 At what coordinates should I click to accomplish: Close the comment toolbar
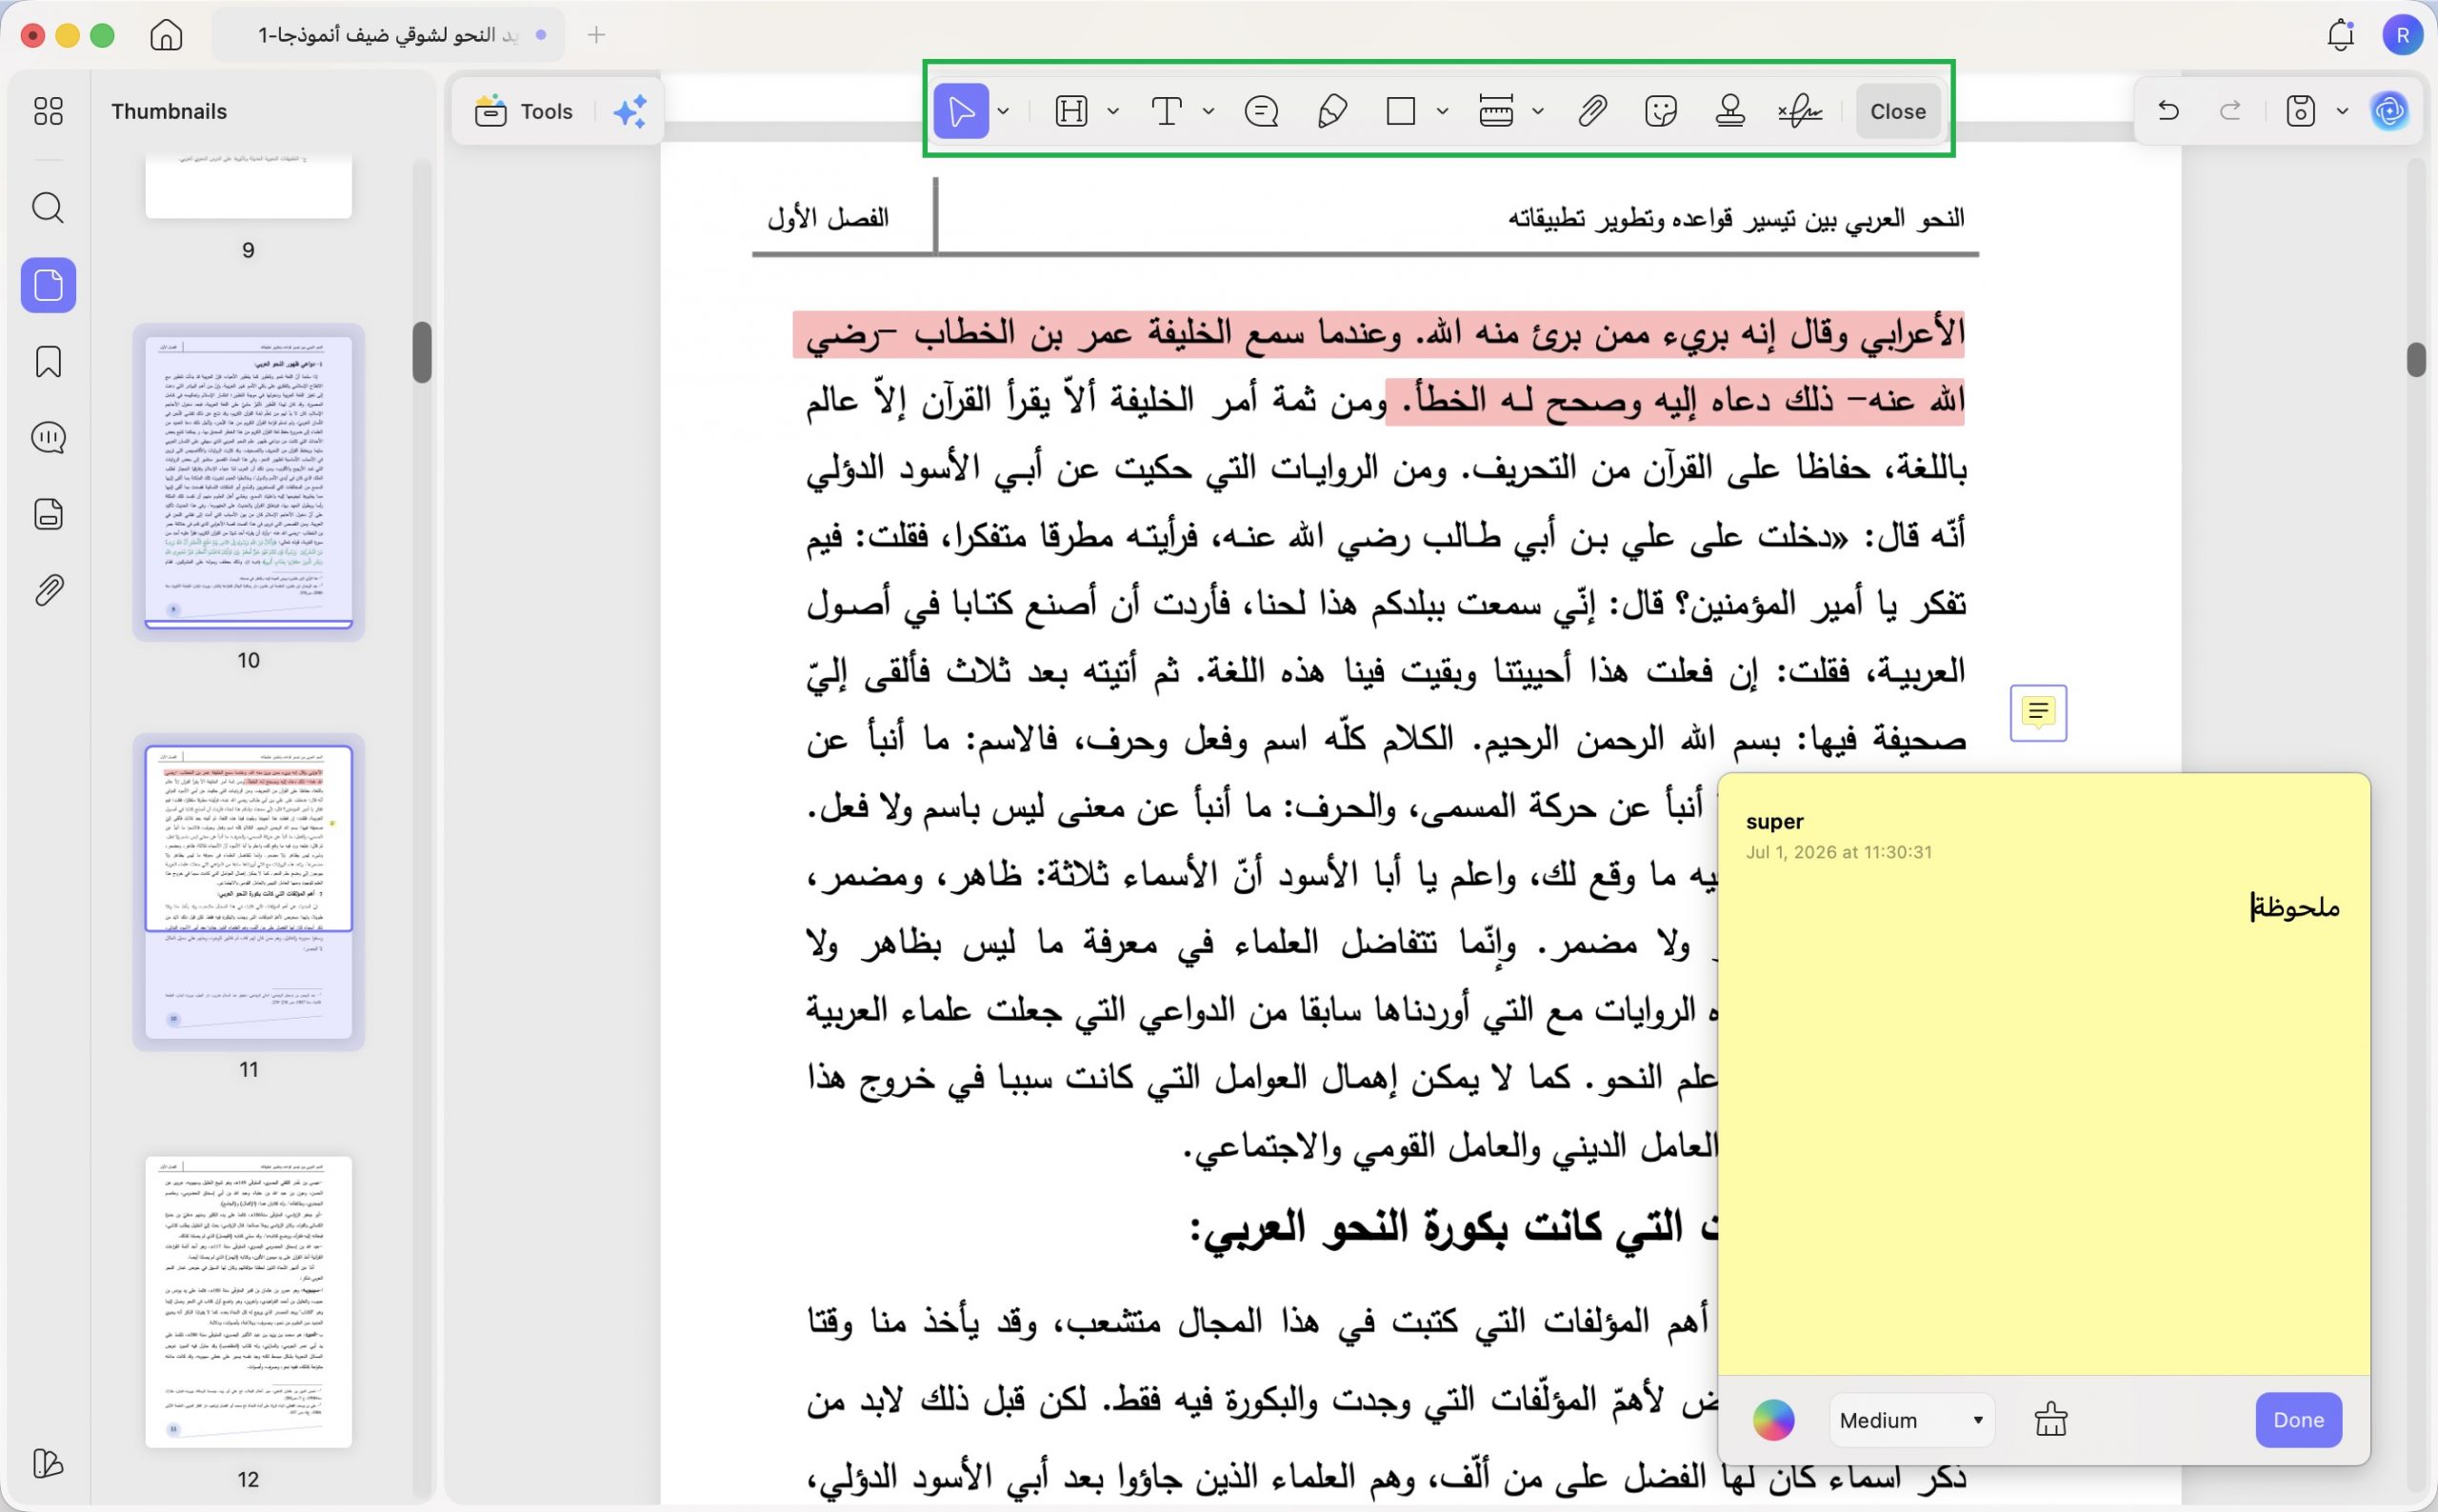click(1897, 111)
